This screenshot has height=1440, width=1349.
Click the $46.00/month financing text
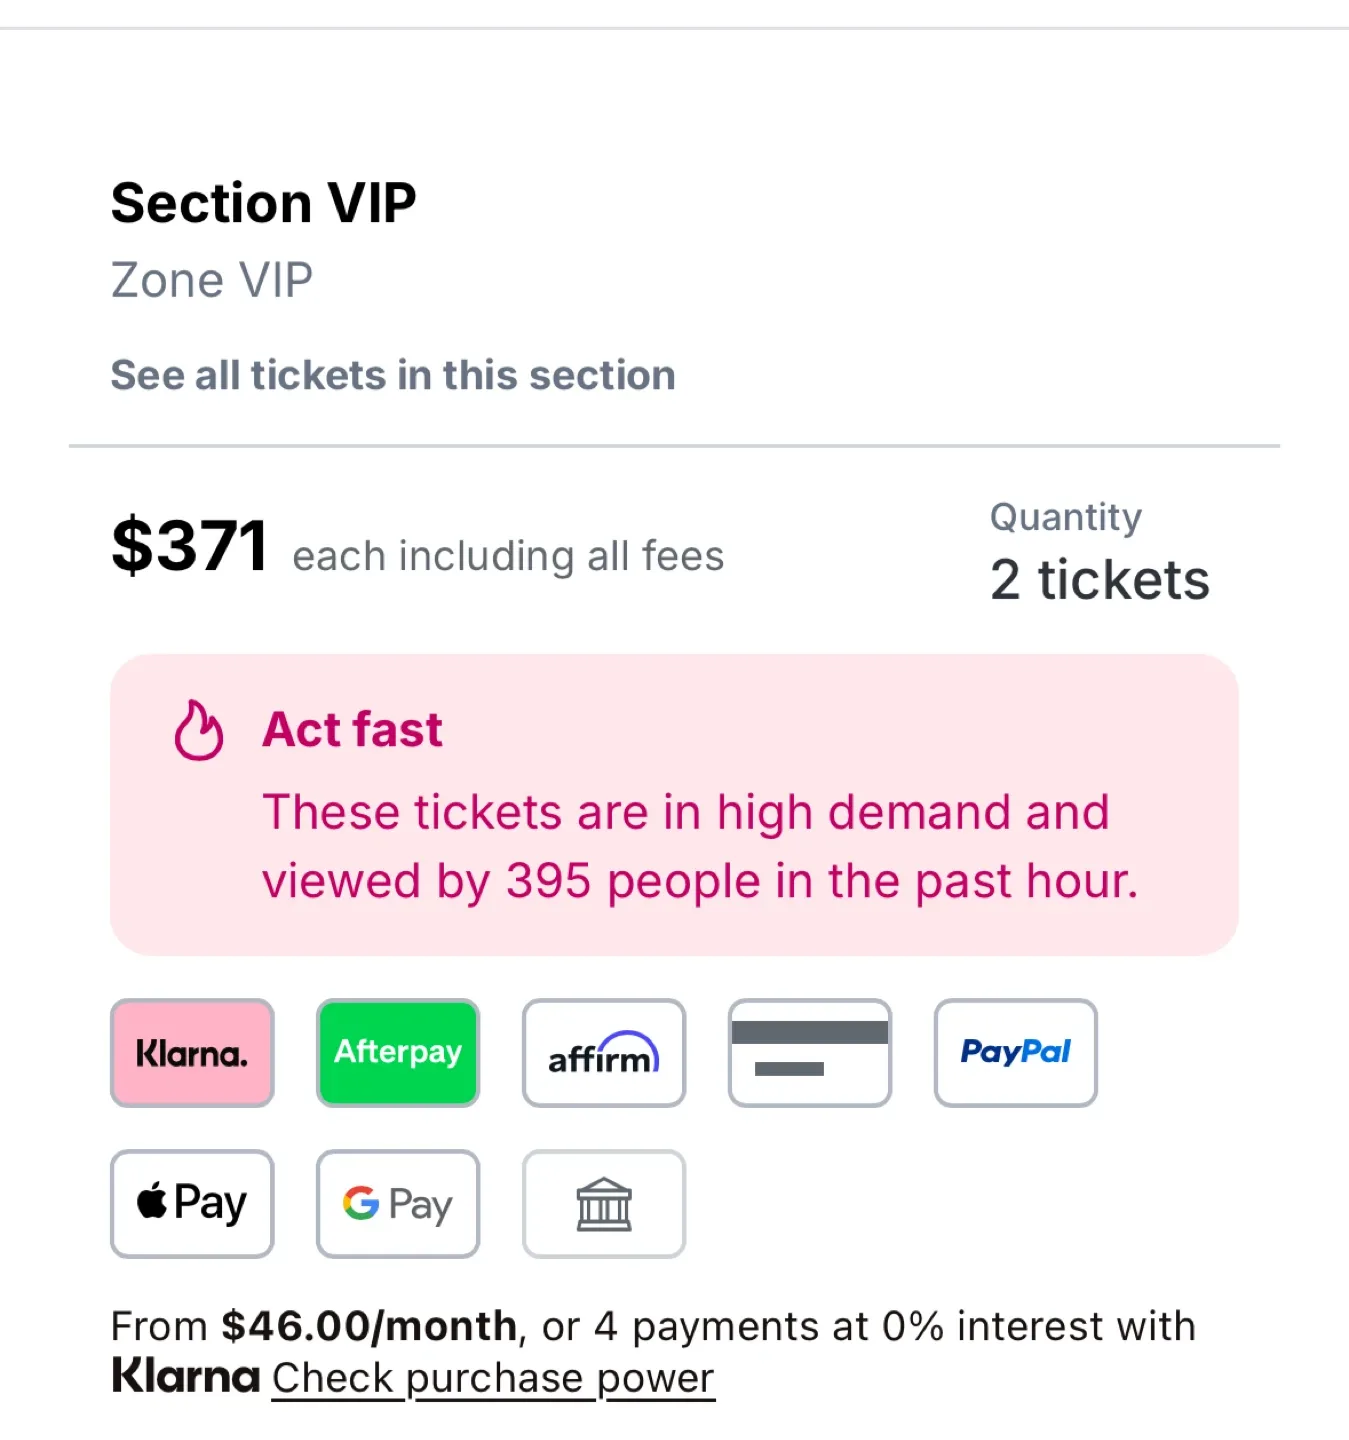(x=369, y=1327)
